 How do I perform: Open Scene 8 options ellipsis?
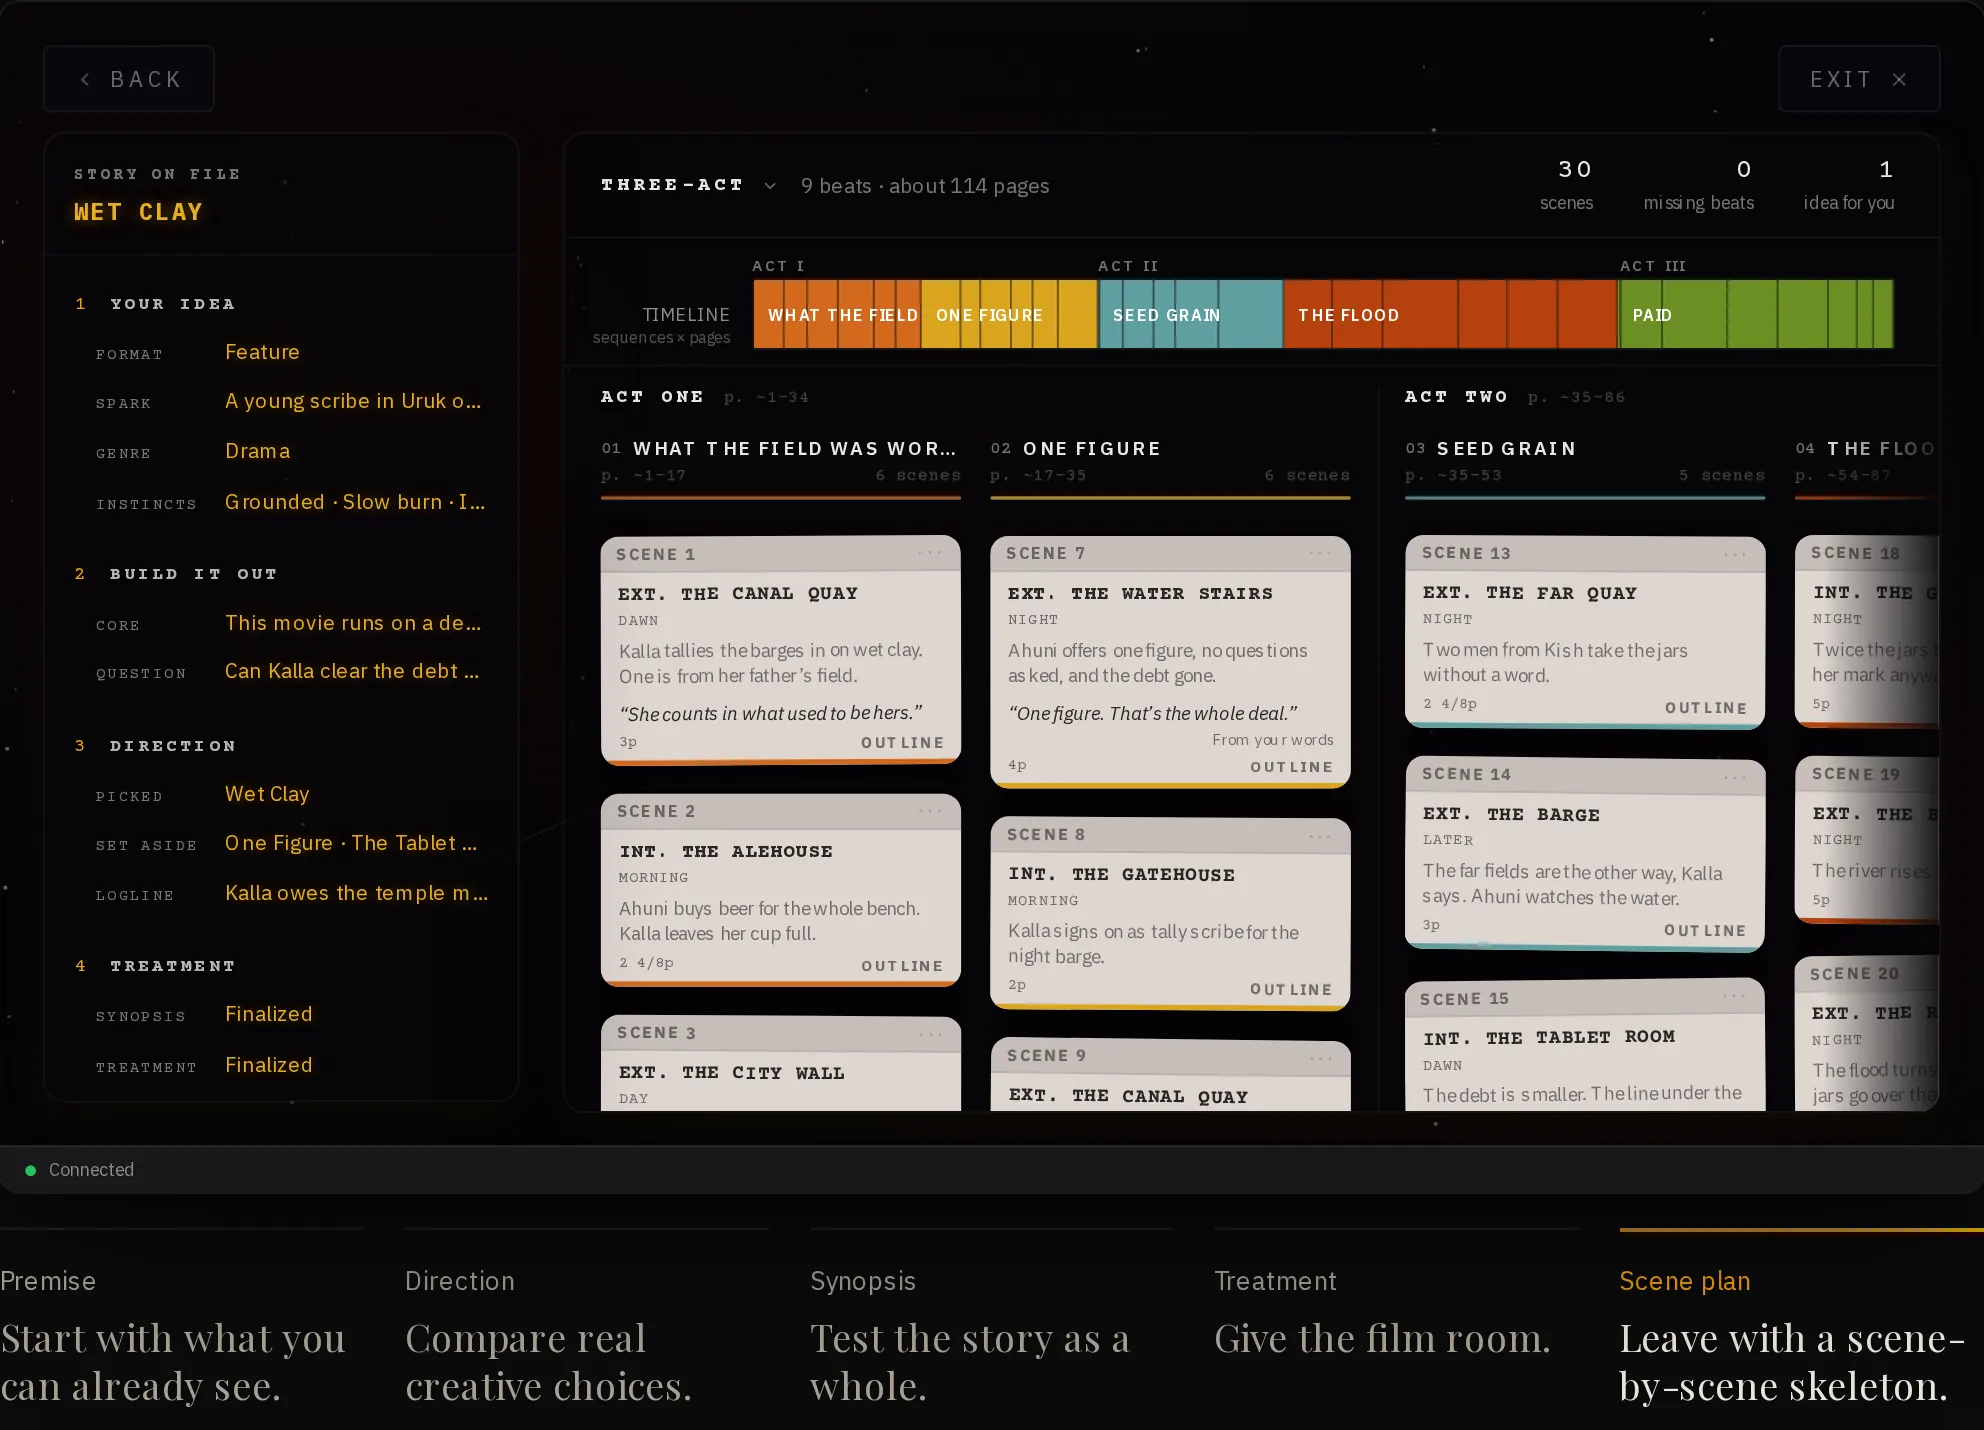pos(1320,836)
